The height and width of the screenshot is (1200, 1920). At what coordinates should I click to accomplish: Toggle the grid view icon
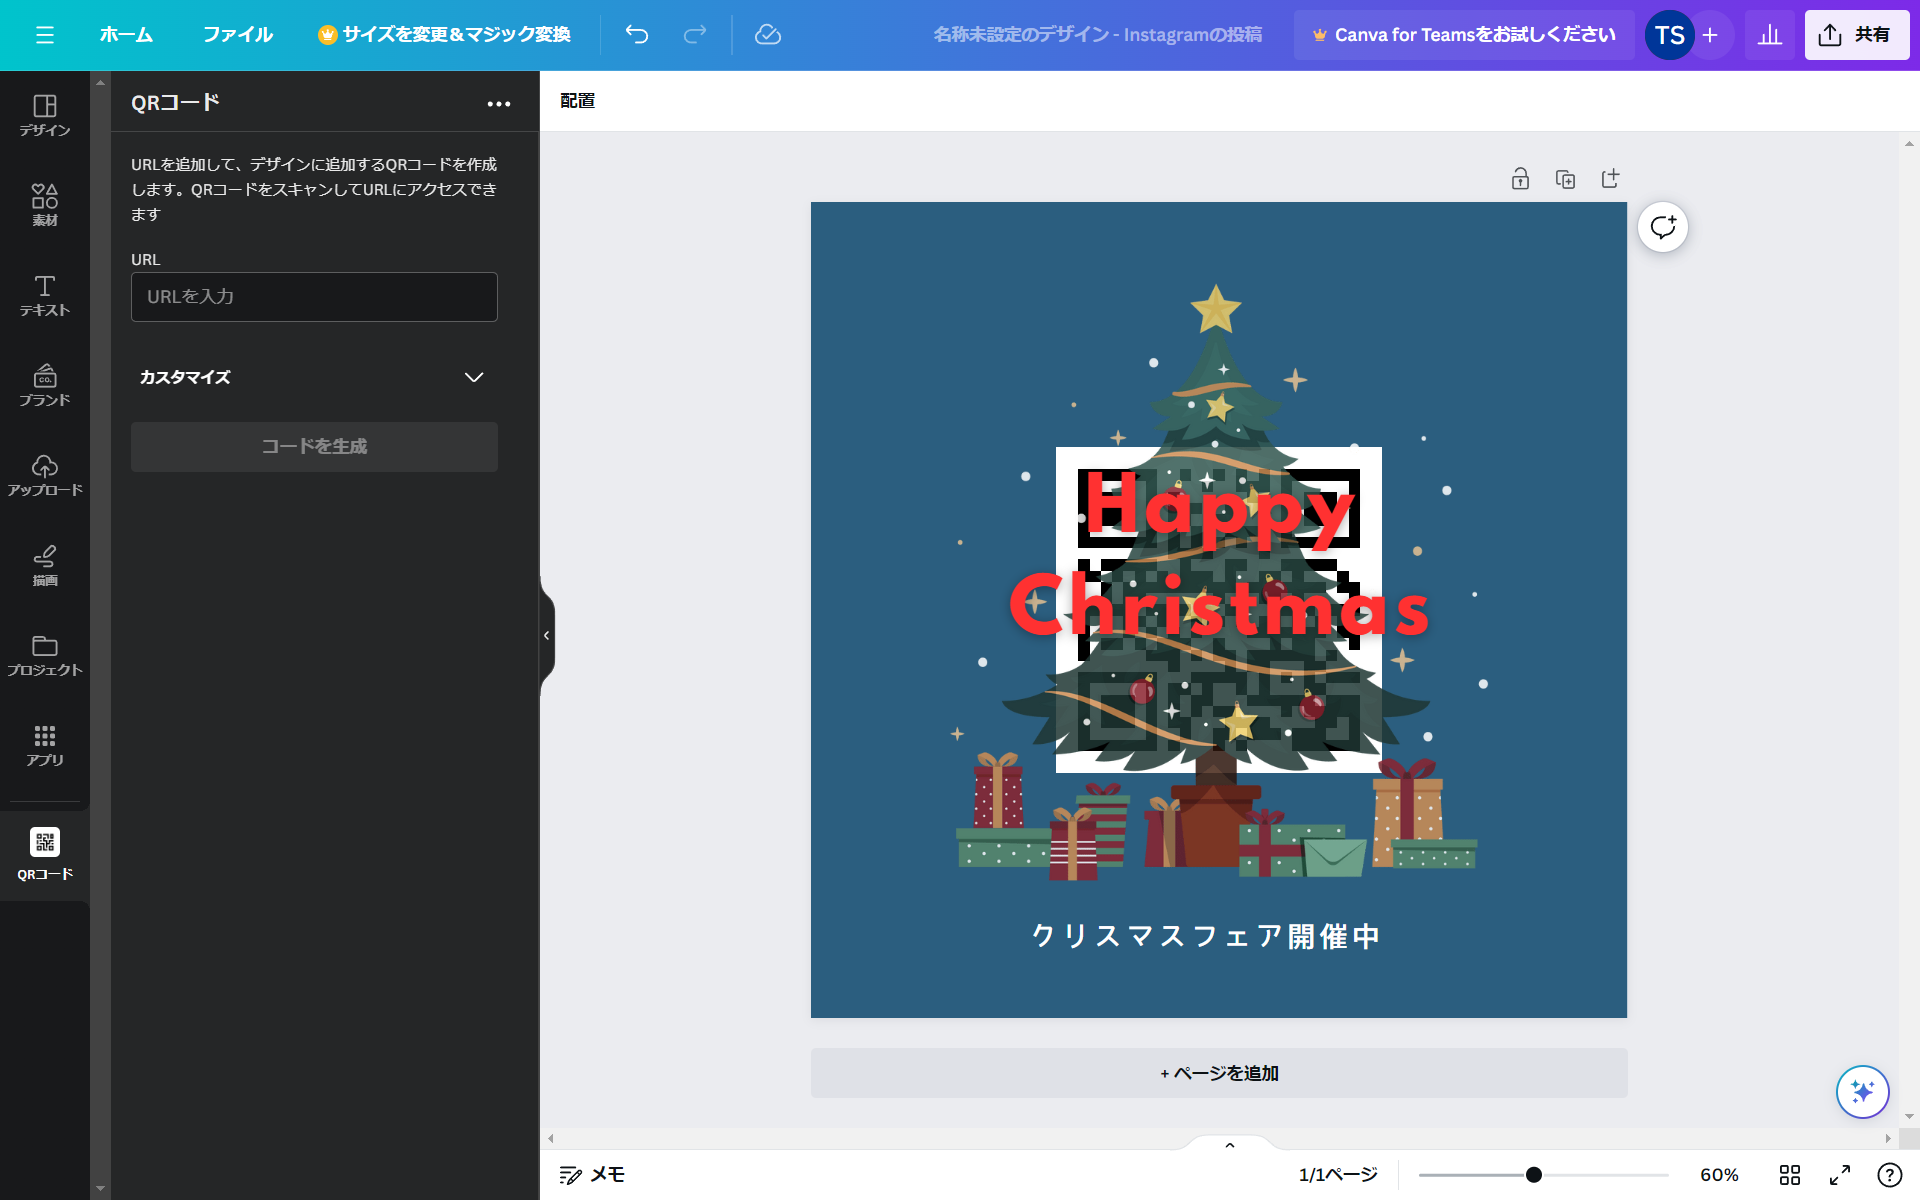tap(1789, 1175)
